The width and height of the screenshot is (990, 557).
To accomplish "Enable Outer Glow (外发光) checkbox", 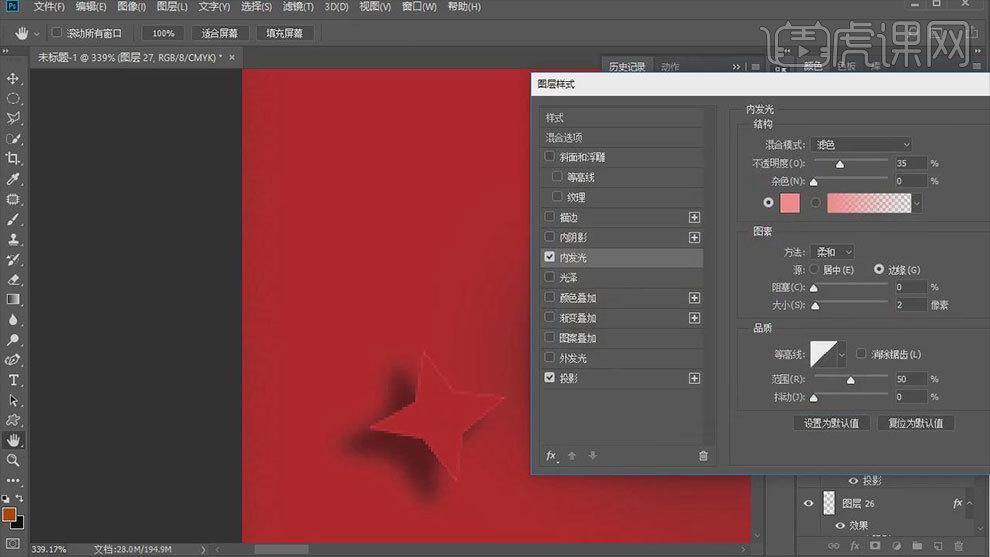I will click(x=549, y=357).
